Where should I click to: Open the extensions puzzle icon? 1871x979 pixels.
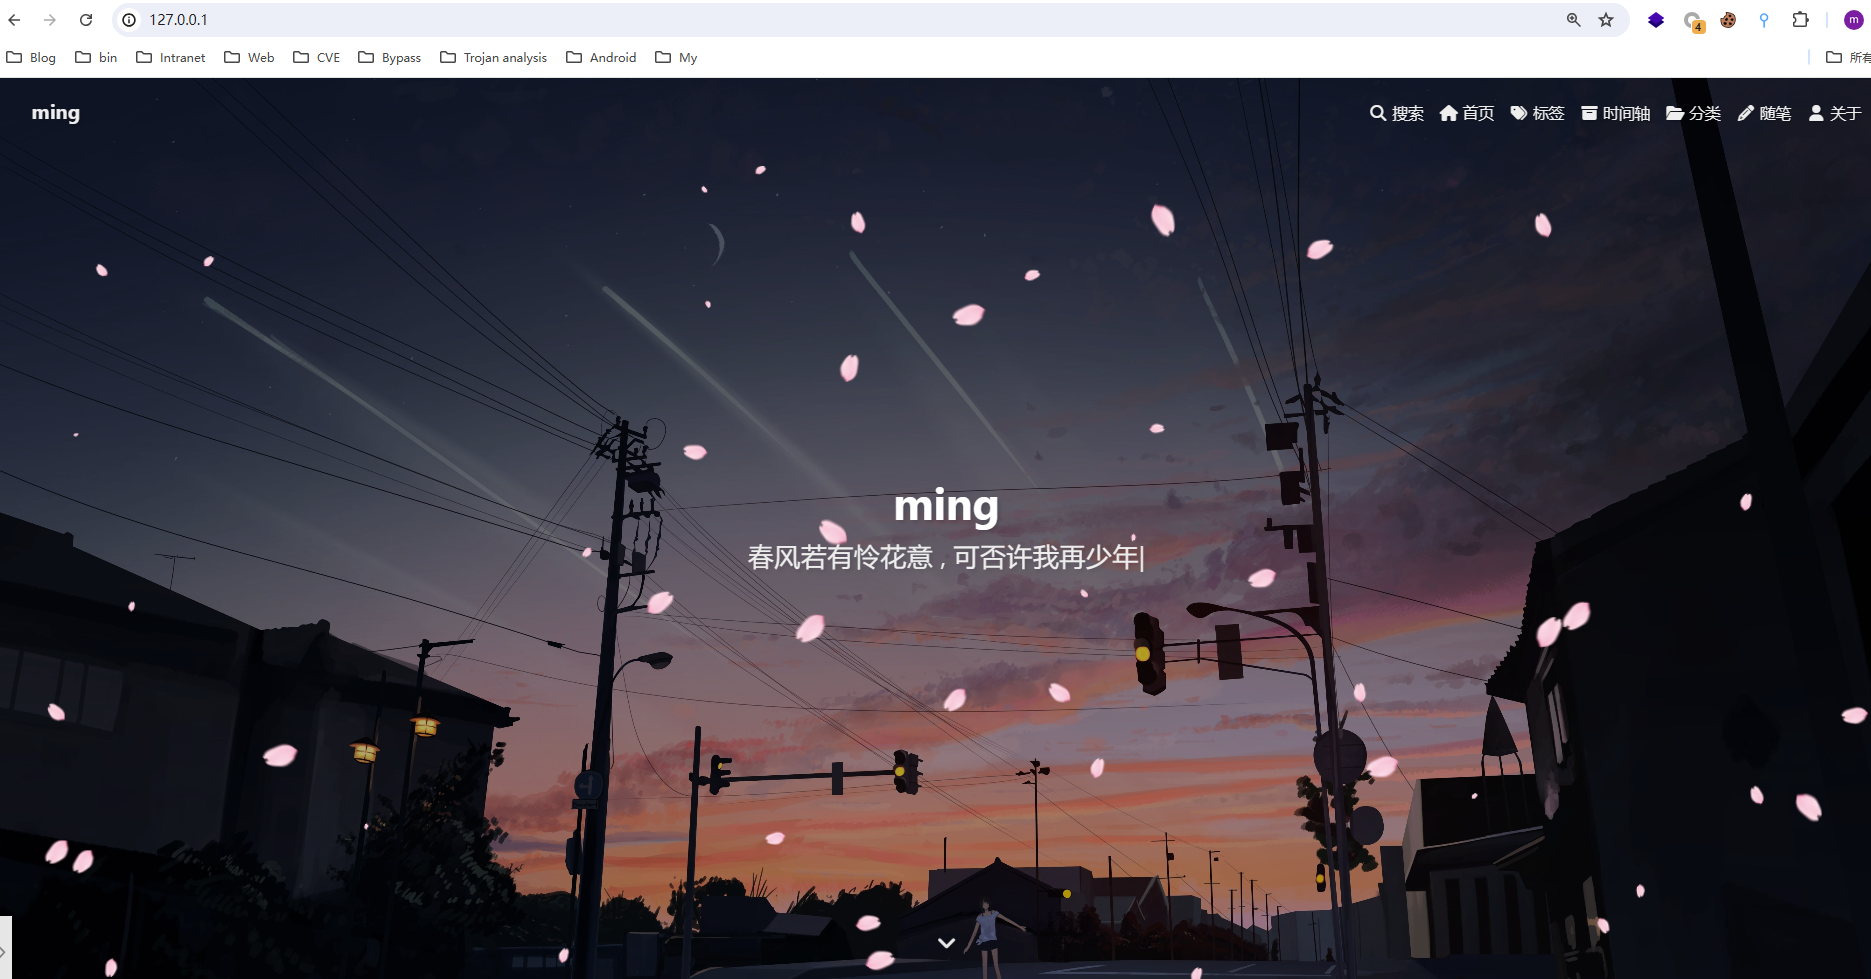1800,20
